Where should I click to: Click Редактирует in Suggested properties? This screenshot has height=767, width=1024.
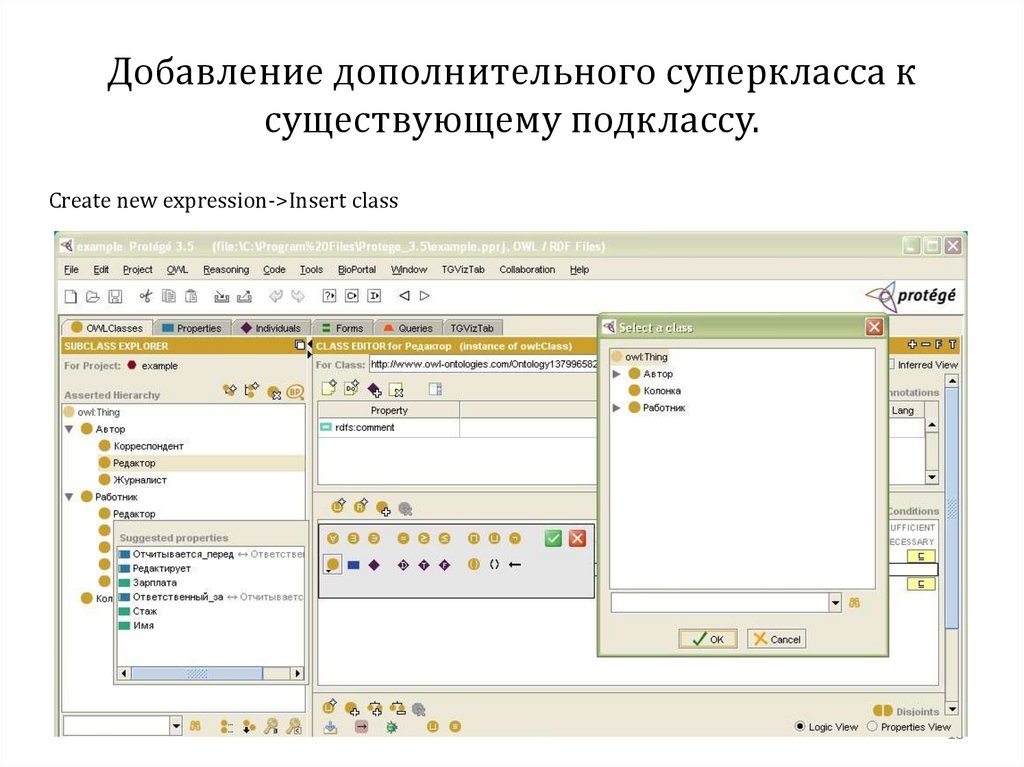pyautogui.click(x=155, y=568)
